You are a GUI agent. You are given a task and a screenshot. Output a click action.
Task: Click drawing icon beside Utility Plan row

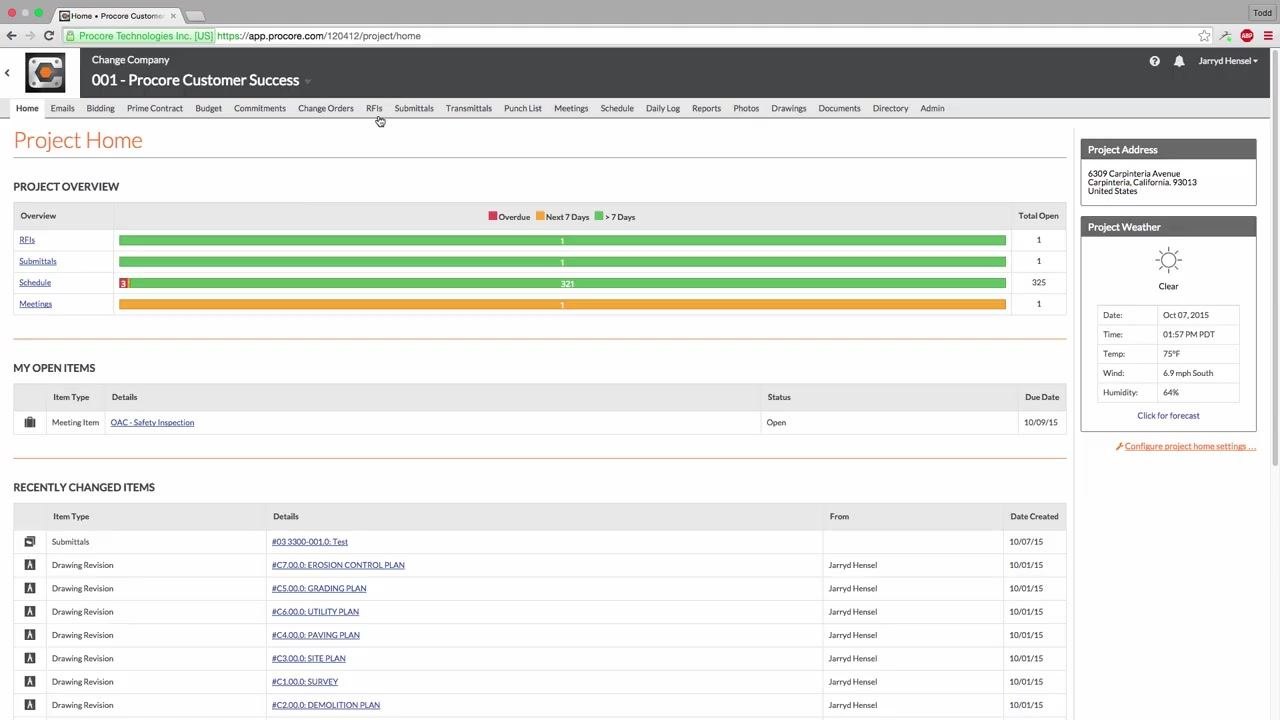(x=30, y=612)
